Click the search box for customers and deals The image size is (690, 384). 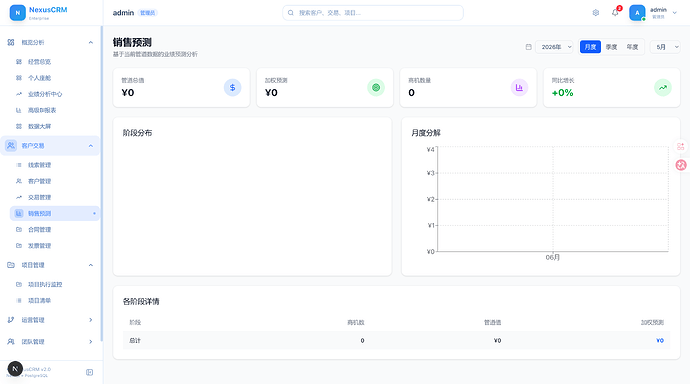point(373,13)
